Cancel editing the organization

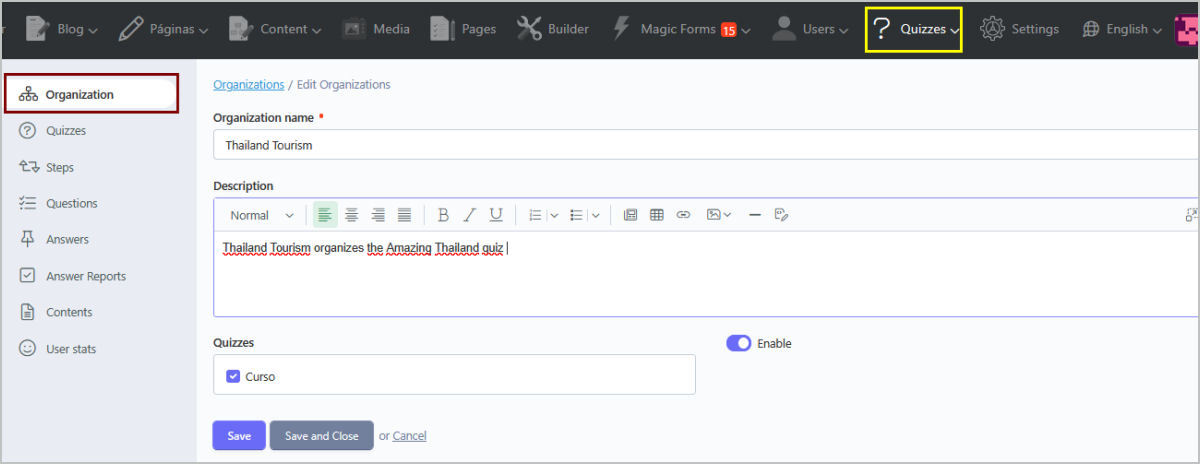click(409, 436)
